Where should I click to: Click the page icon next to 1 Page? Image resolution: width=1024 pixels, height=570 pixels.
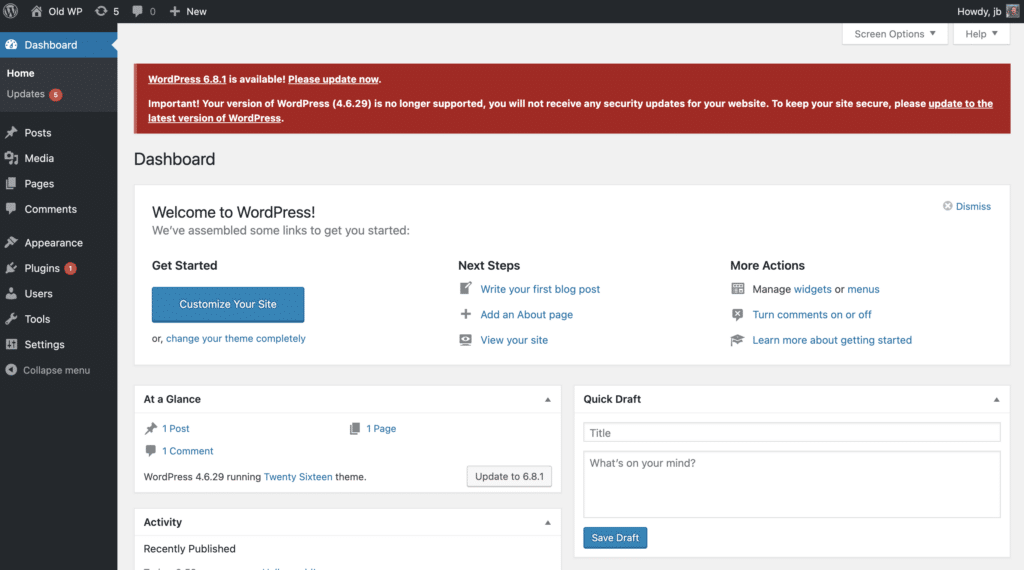pyautogui.click(x=355, y=428)
